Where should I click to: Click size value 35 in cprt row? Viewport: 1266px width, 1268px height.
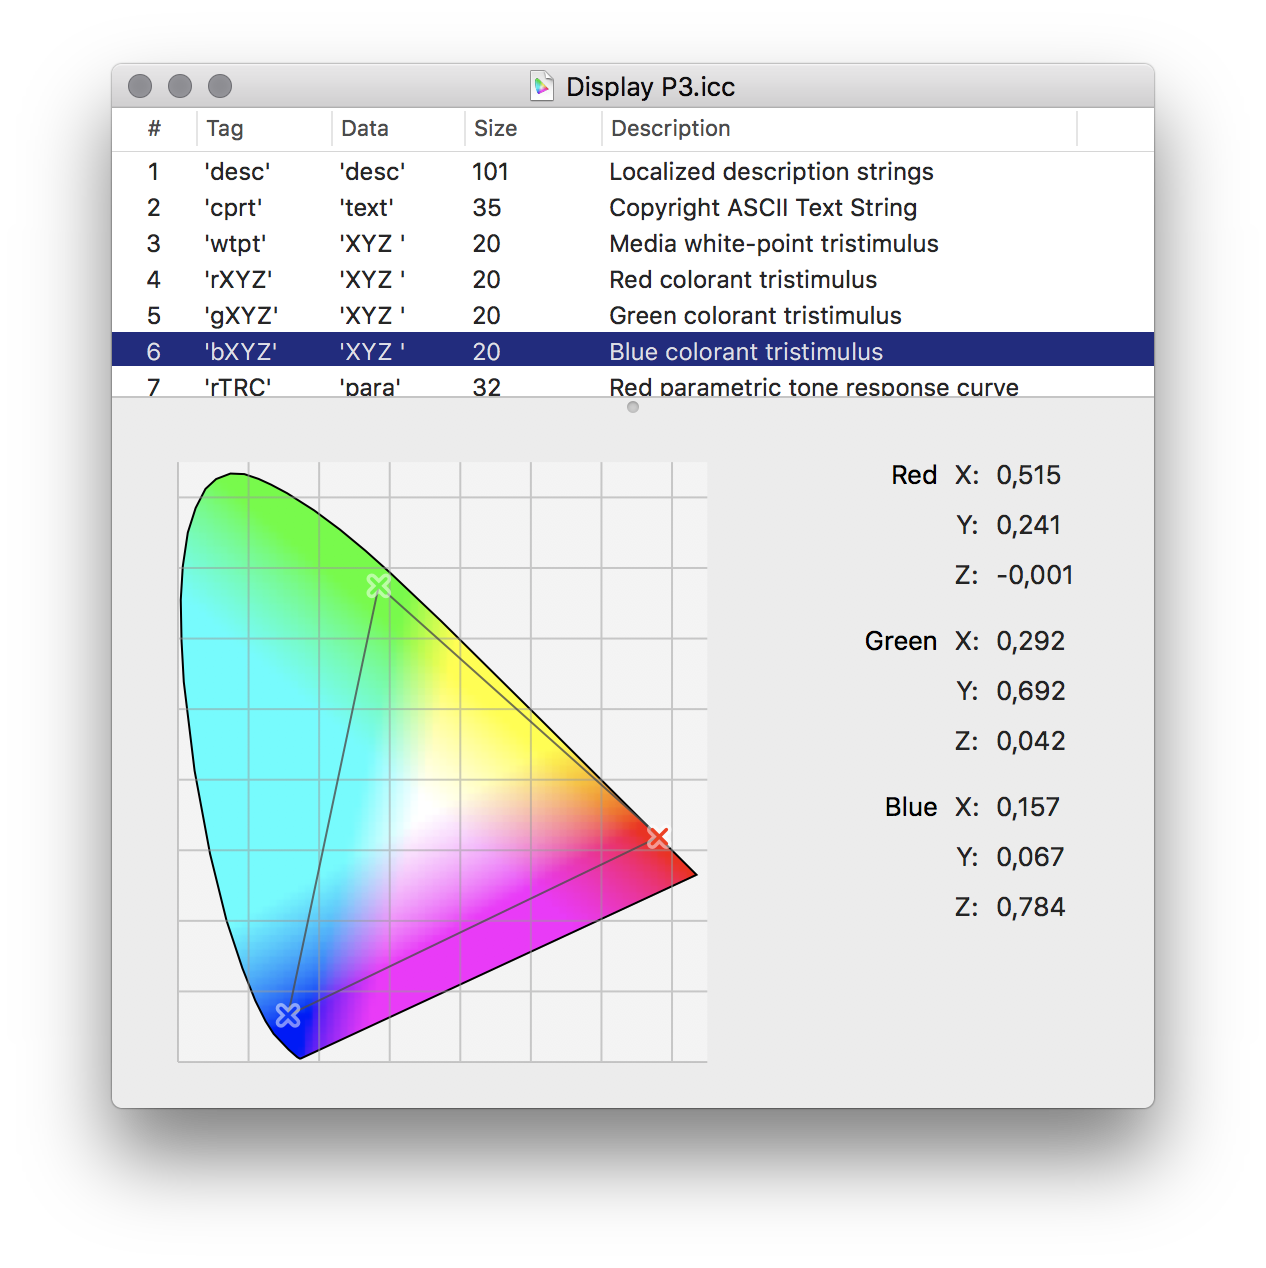[x=487, y=208]
